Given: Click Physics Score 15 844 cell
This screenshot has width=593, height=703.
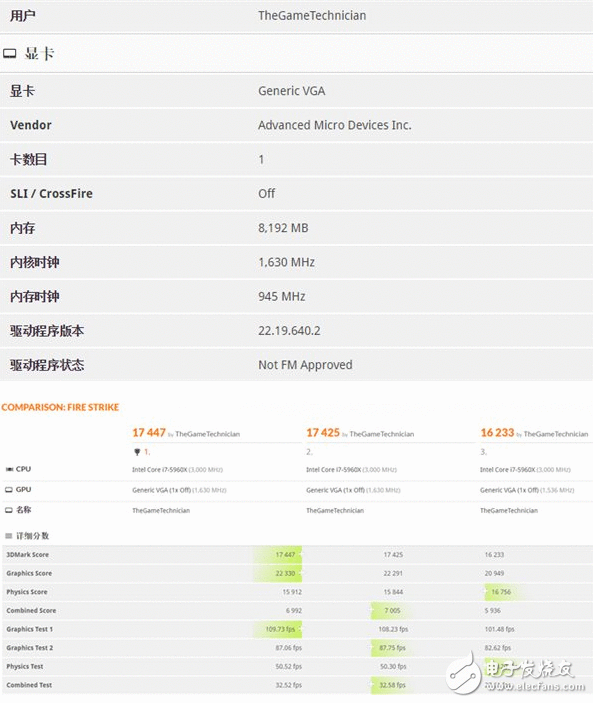Looking at the screenshot, I should pyautogui.click(x=393, y=592).
